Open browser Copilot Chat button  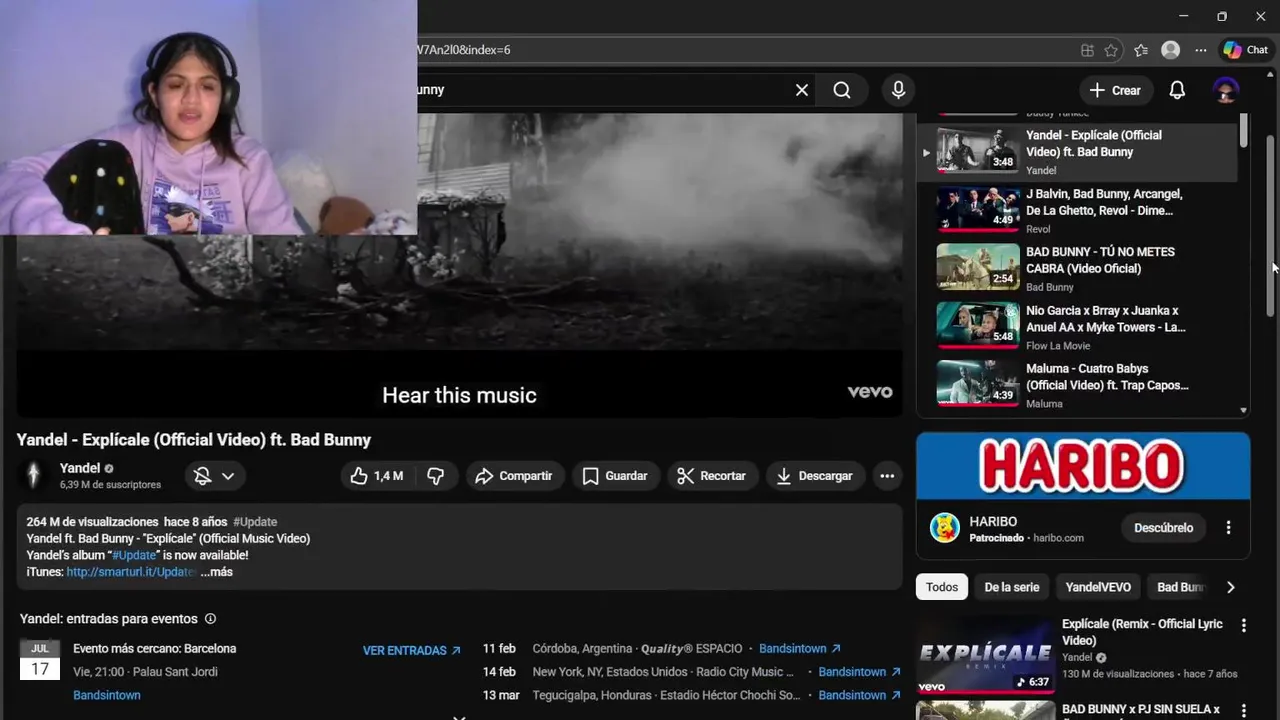pyautogui.click(x=1246, y=50)
